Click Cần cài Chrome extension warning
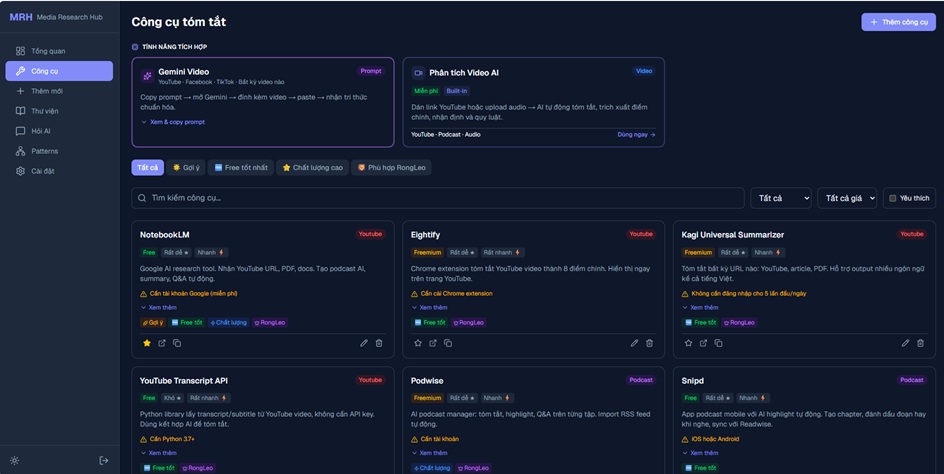944x474 pixels. pyautogui.click(x=456, y=293)
